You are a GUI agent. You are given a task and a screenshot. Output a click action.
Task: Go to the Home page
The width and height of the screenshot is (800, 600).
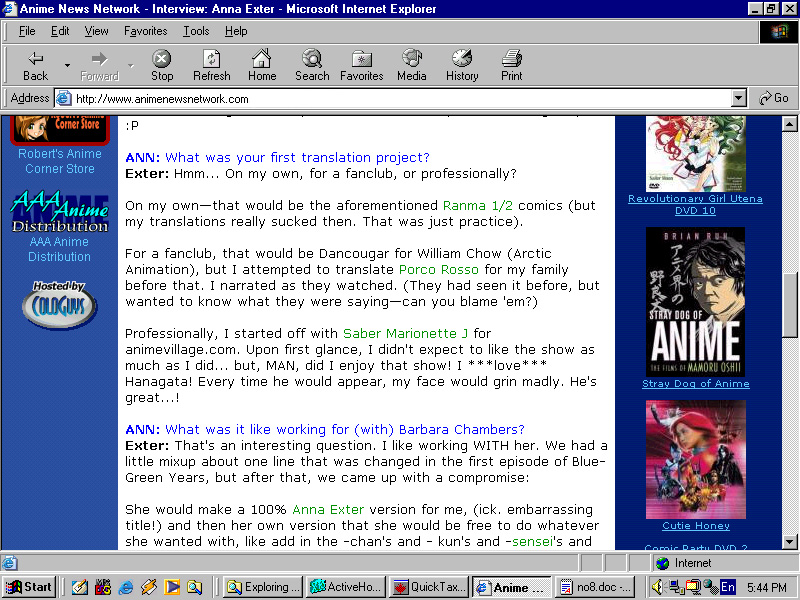pos(262,65)
